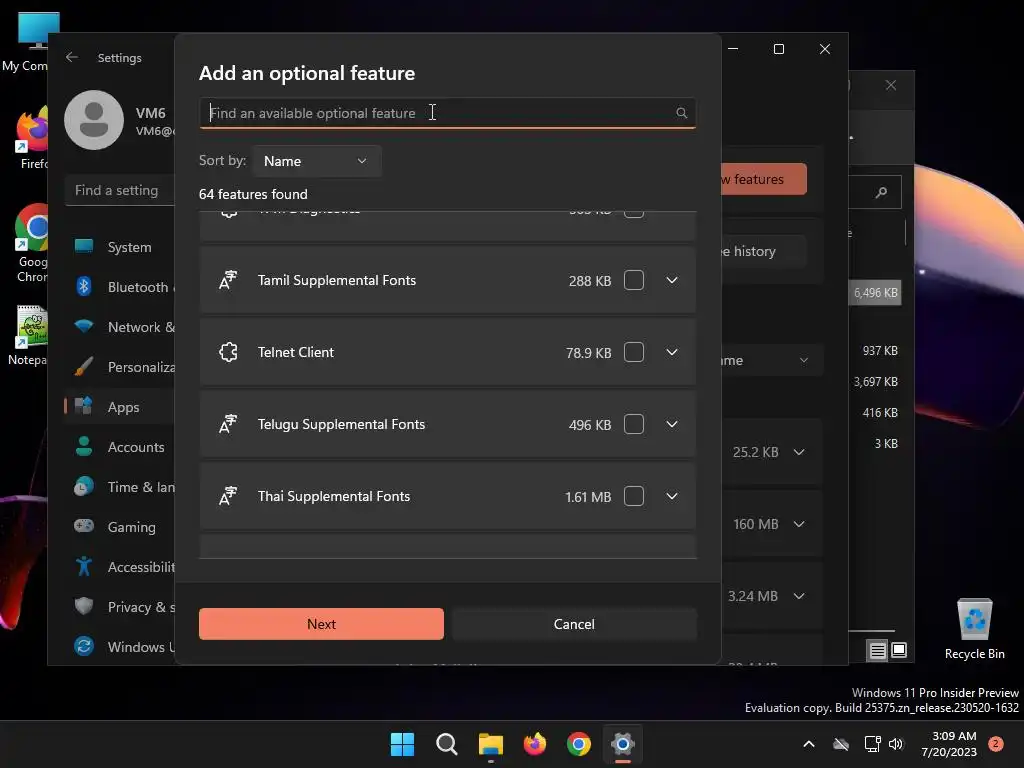Expand the 160 MB installed feature row
The height and width of the screenshot is (768, 1024).
pos(799,524)
